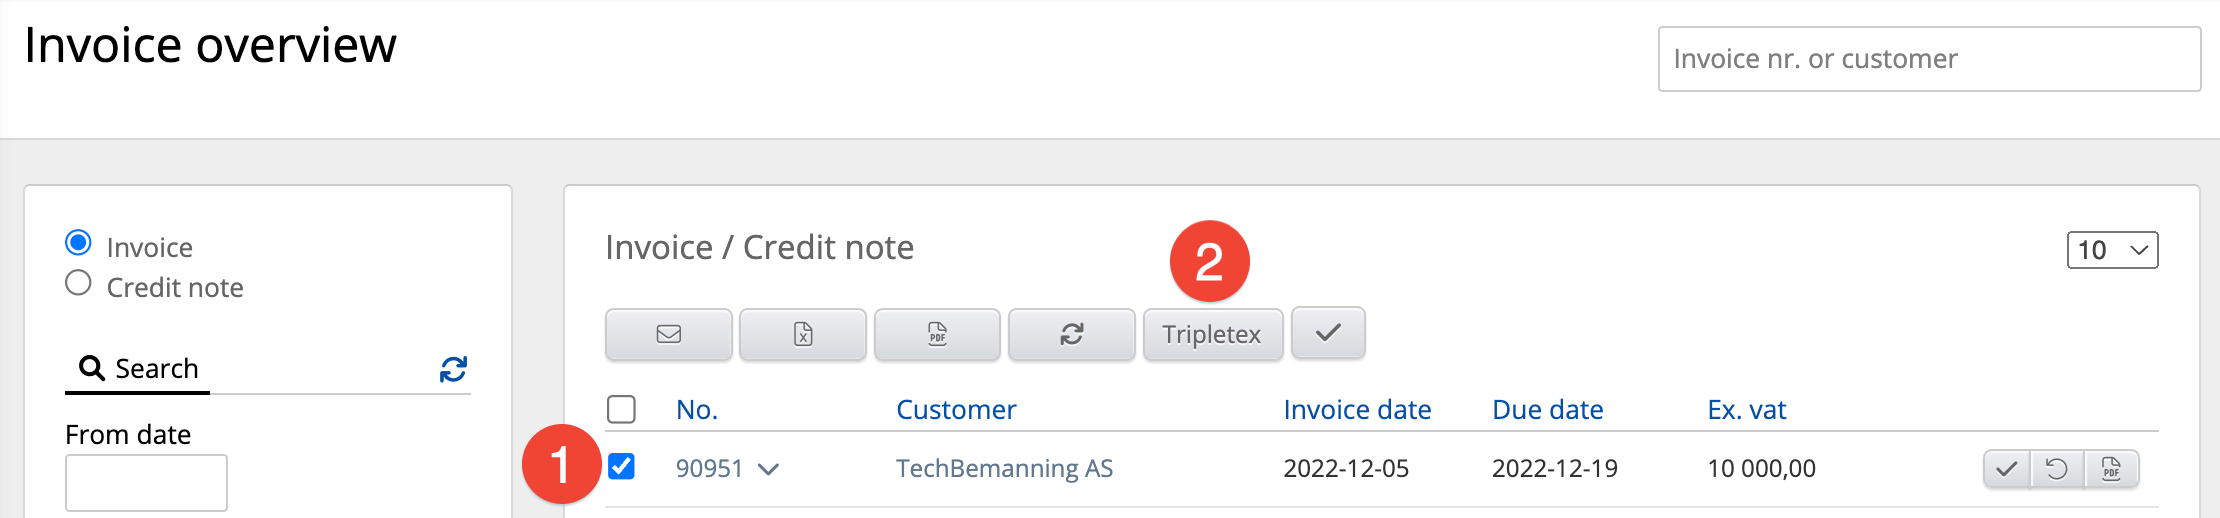Tick the select-all checkbox in table header
The height and width of the screenshot is (518, 2220).
point(621,409)
